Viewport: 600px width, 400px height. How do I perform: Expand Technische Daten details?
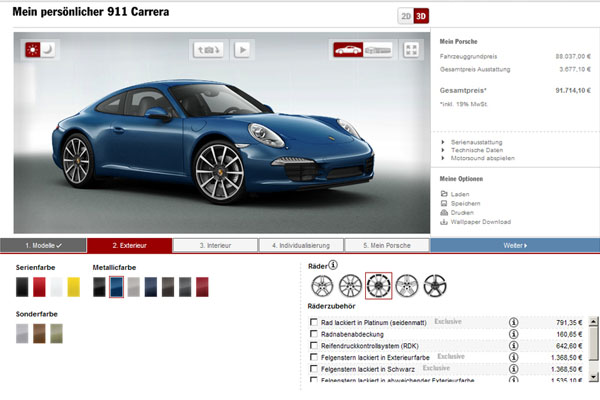click(x=474, y=150)
